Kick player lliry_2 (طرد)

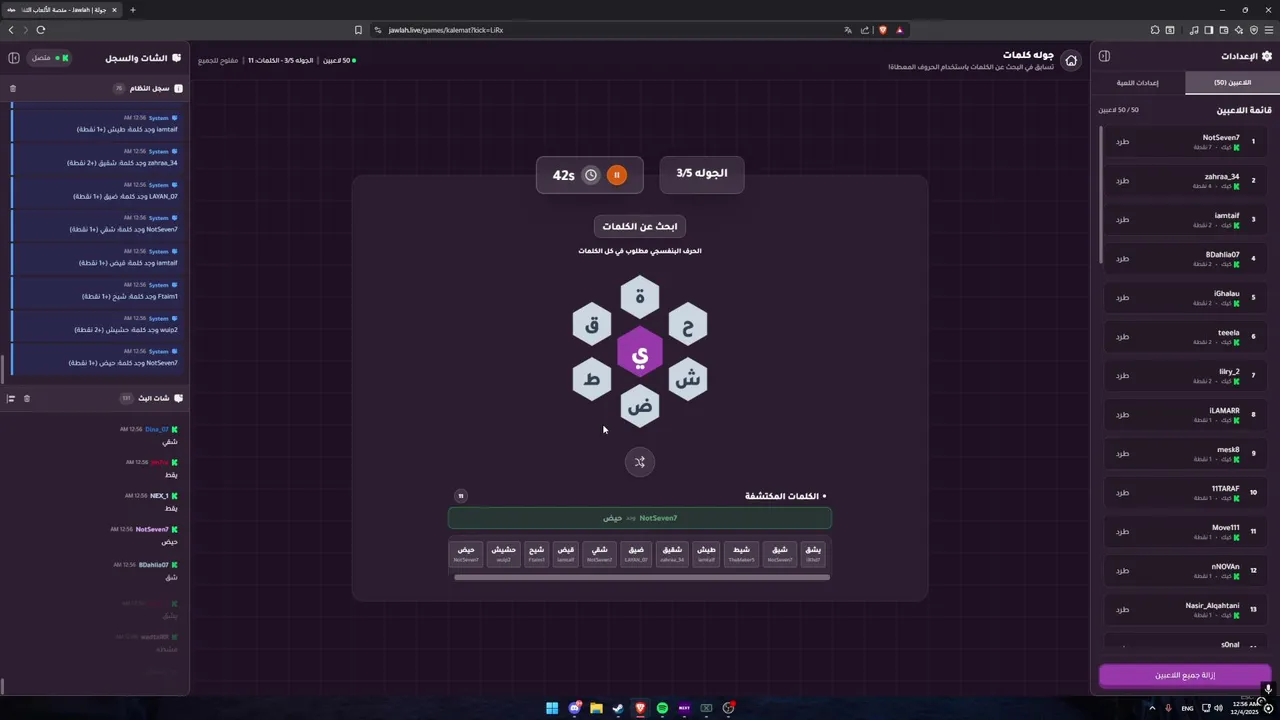(x=1122, y=376)
